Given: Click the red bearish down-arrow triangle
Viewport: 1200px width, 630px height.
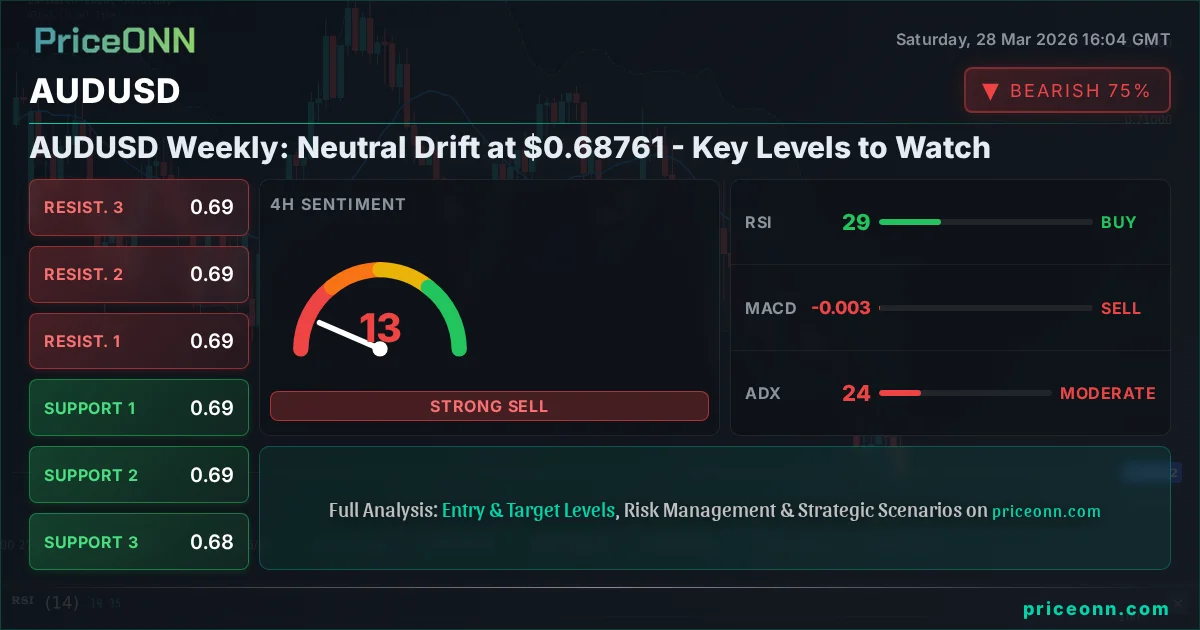Looking at the screenshot, I should pyautogui.click(x=990, y=90).
